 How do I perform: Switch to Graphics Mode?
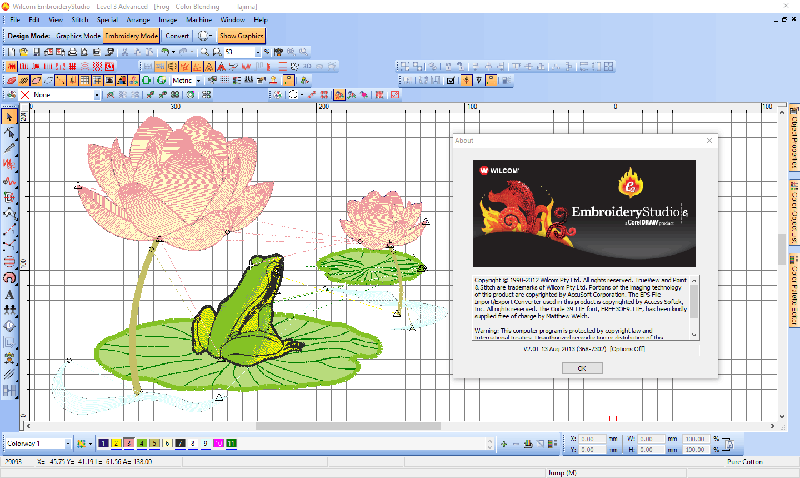click(78, 36)
